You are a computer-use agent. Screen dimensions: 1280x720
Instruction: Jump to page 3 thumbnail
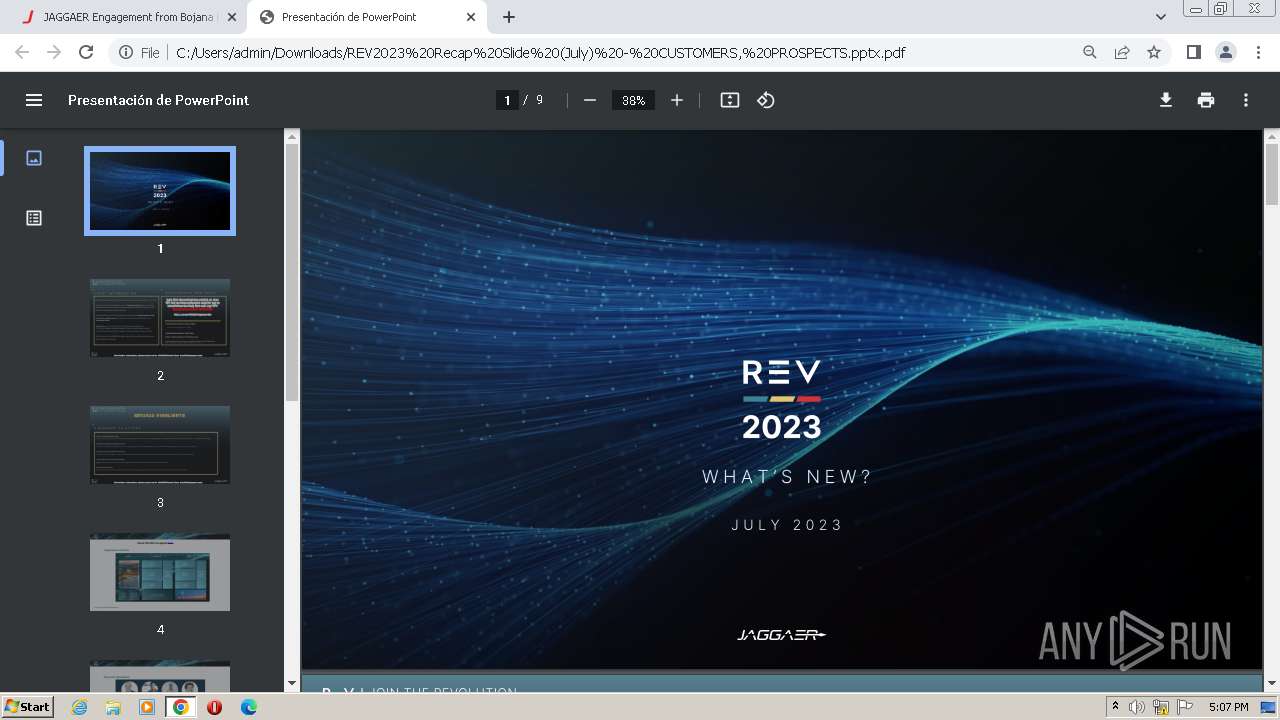(160, 445)
